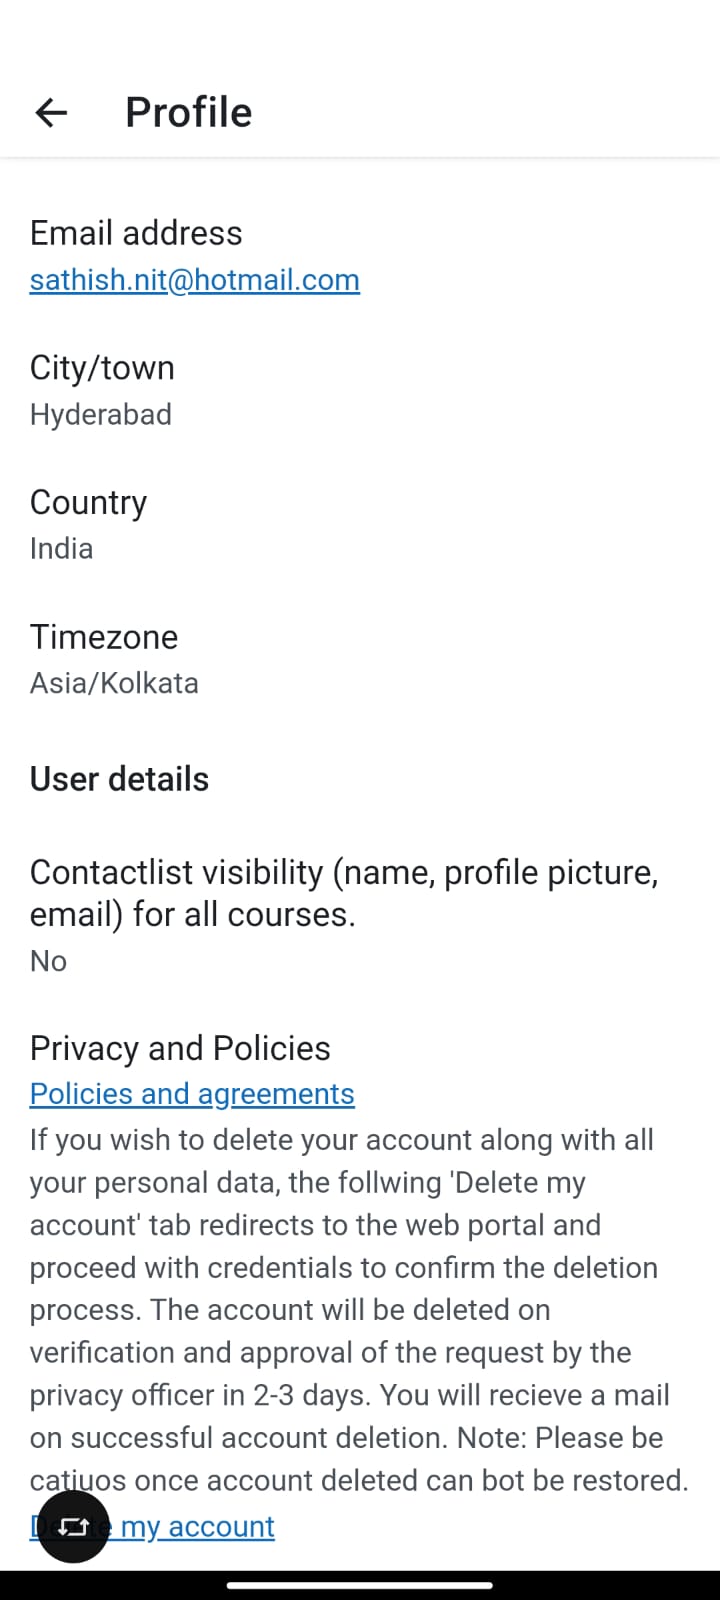Screen dimensions: 720x1600
Task: Tap the Timezone field label
Action: pos(104,637)
